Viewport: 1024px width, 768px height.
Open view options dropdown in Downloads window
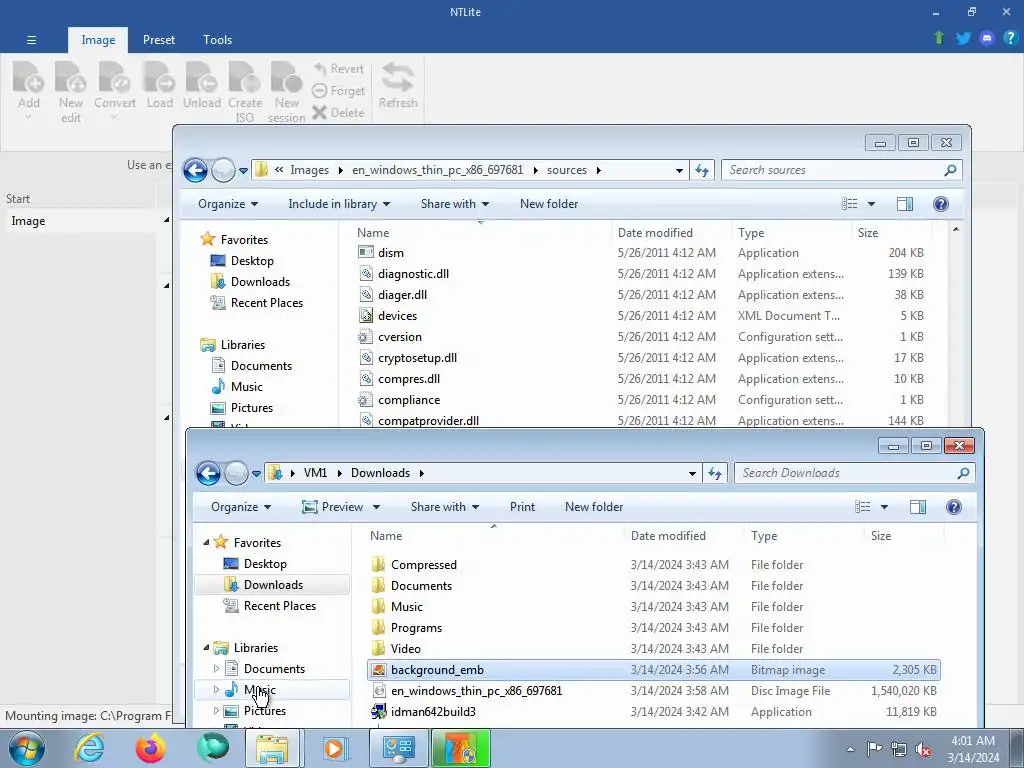pos(884,507)
